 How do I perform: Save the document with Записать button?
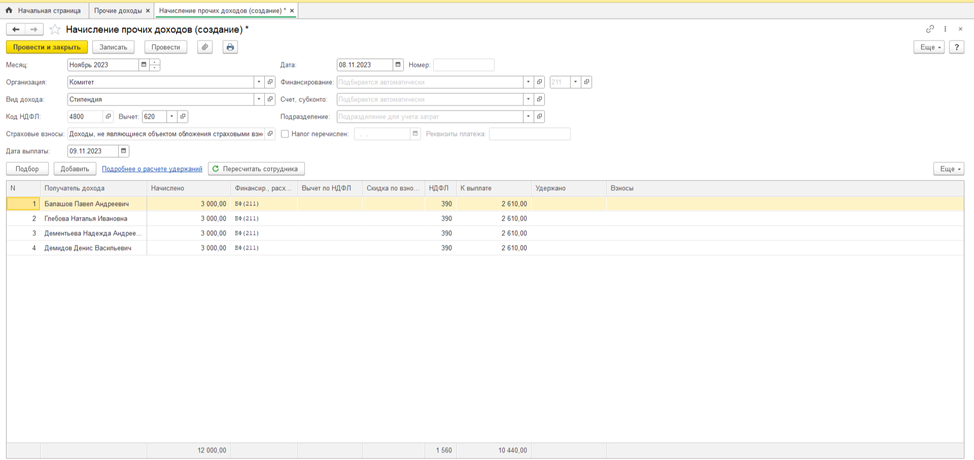point(113,47)
